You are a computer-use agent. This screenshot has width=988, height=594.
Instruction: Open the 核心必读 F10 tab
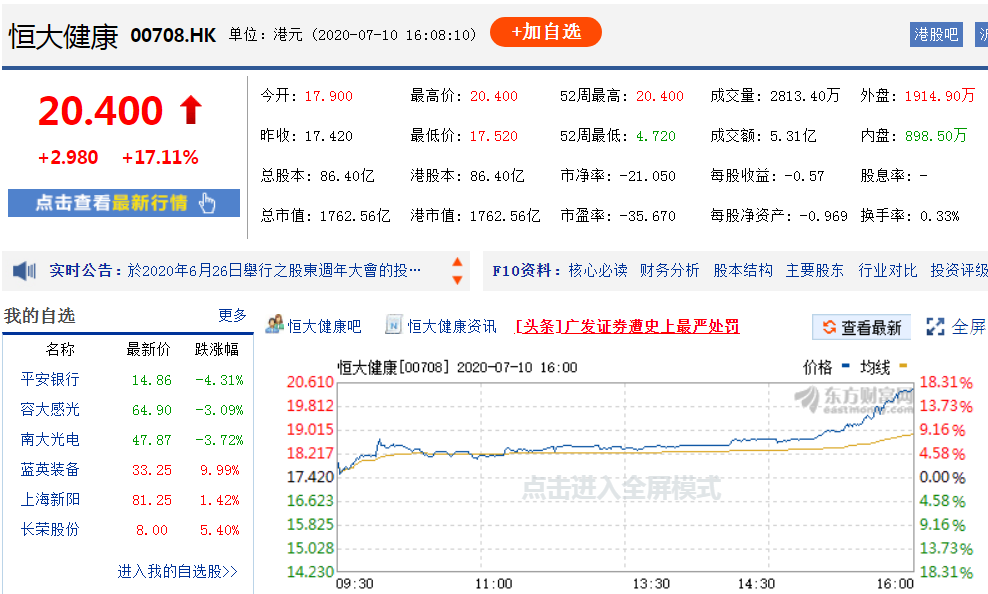click(598, 270)
